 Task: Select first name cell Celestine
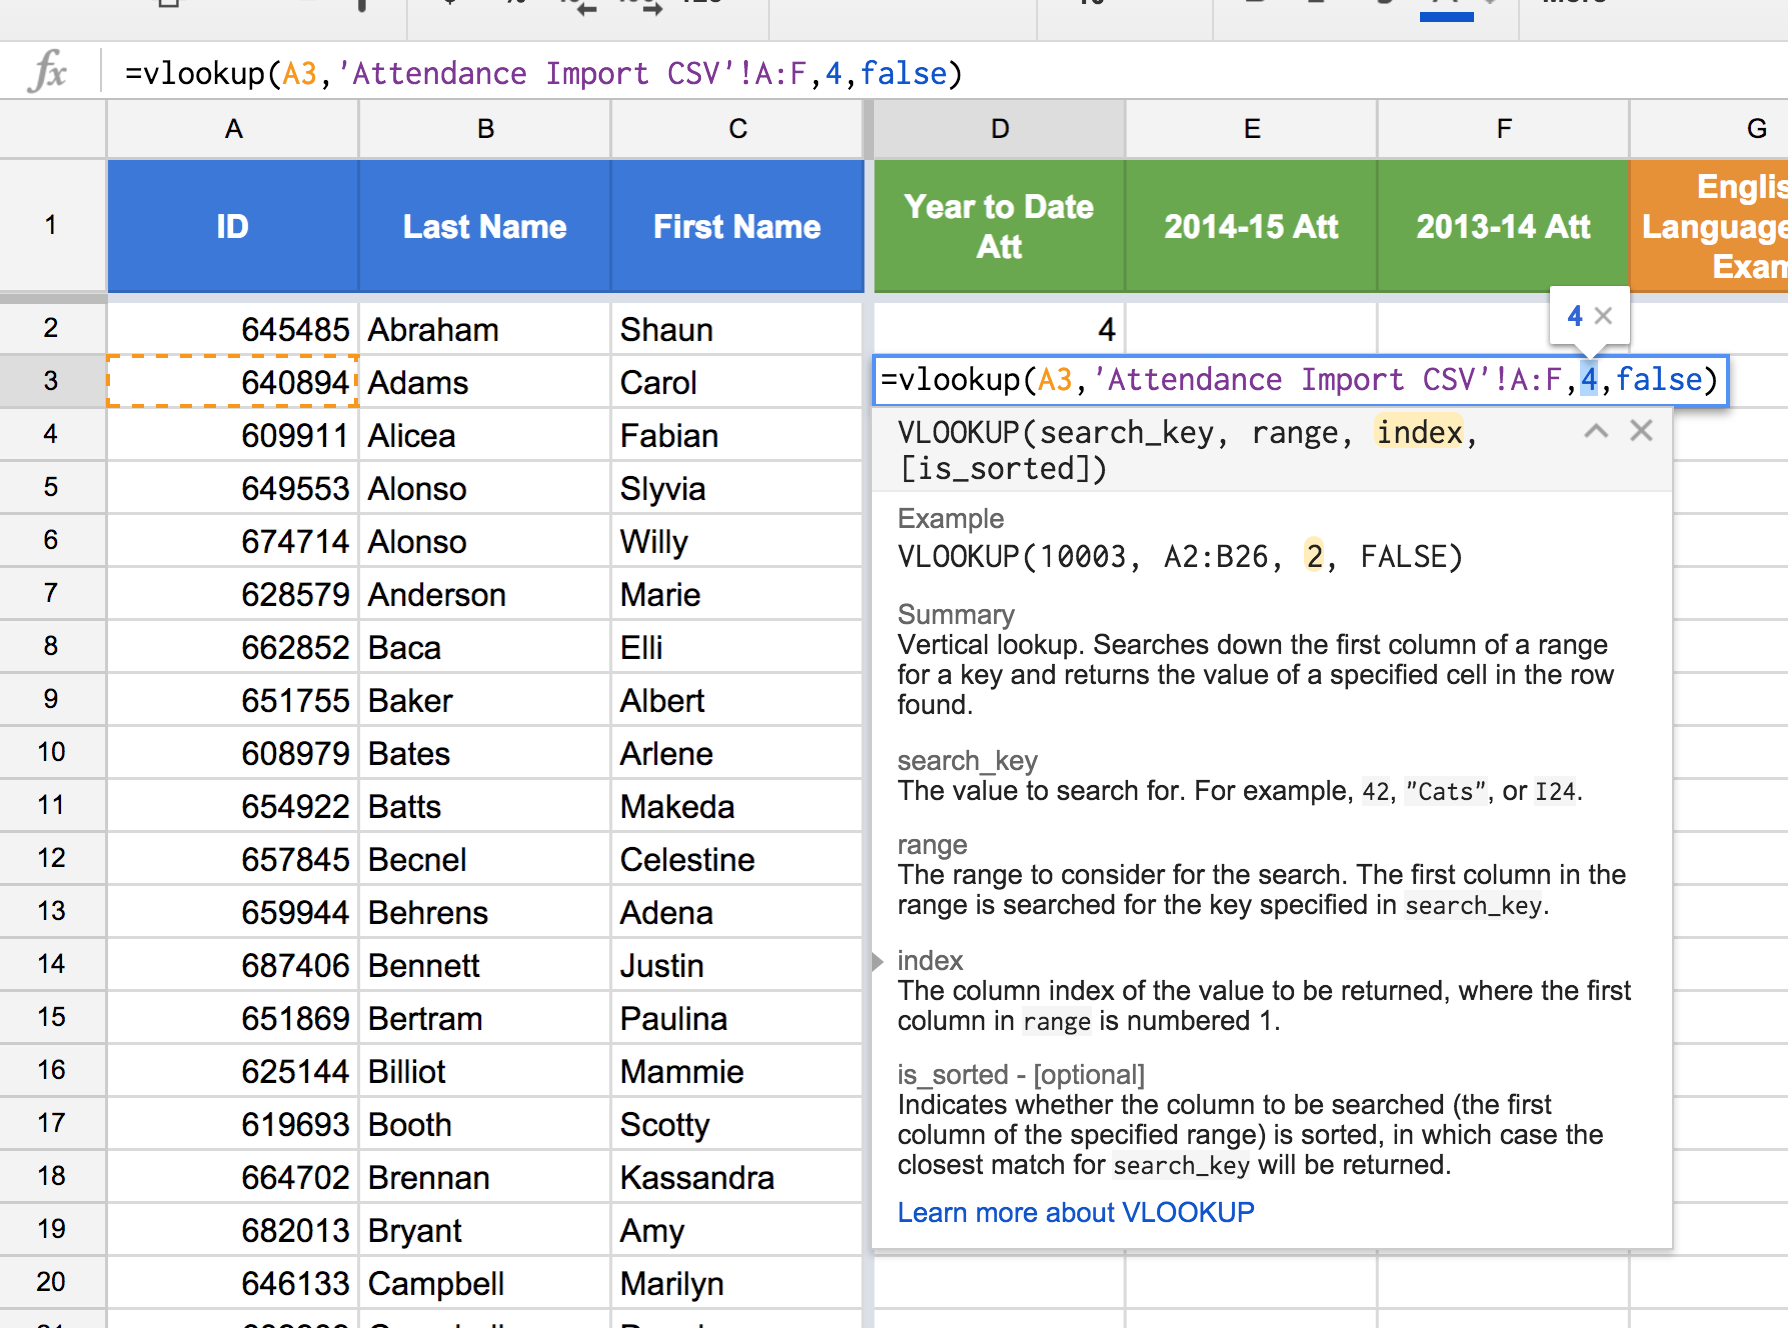click(737, 859)
